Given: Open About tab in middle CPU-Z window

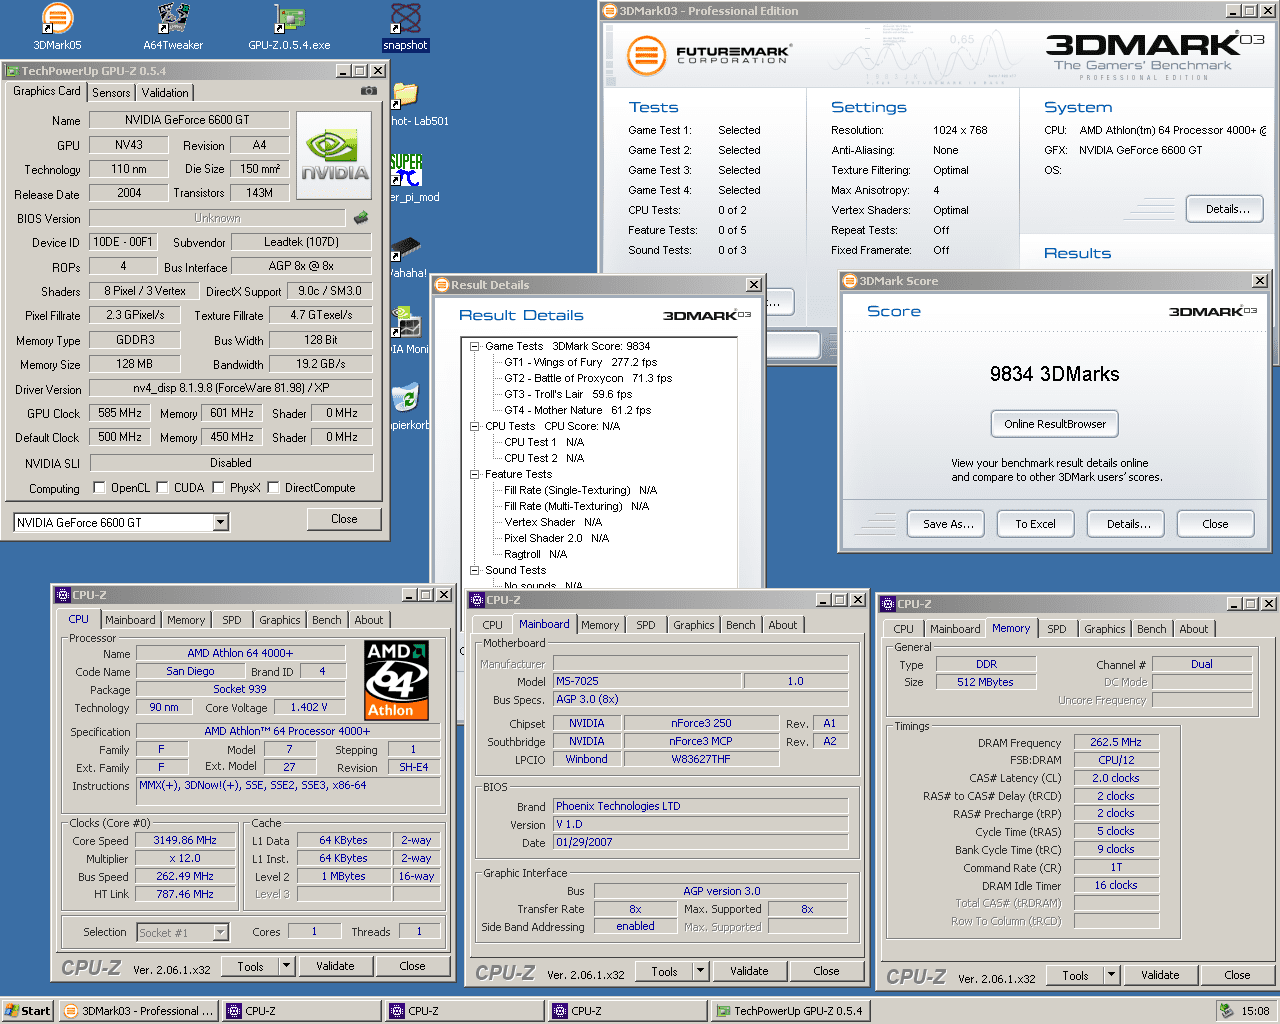Looking at the screenshot, I should [783, 625].
